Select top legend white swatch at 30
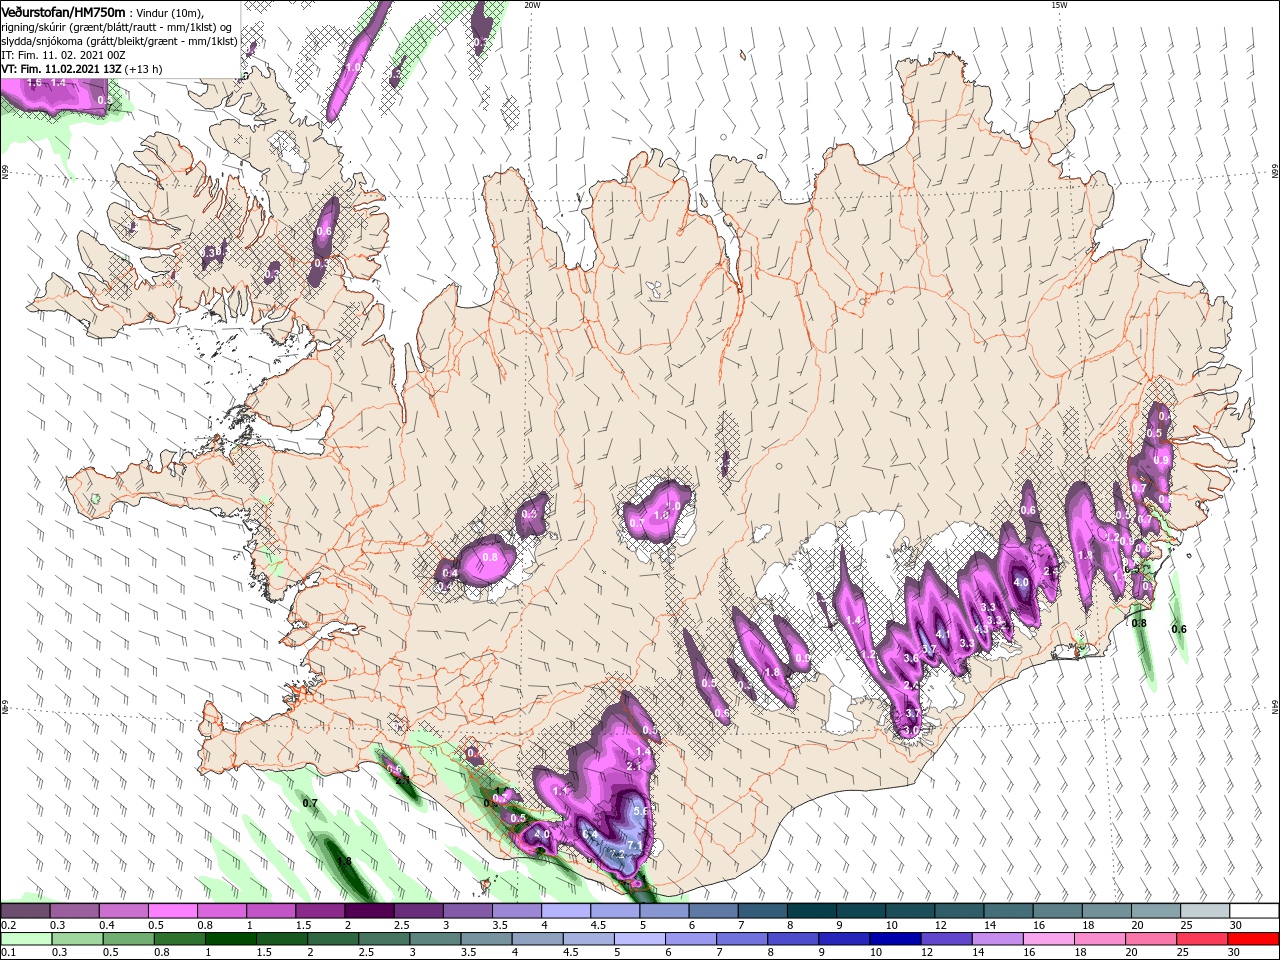Viewport: 1280px width, 960px height. pyautogui.click(x=1254, y=911)
